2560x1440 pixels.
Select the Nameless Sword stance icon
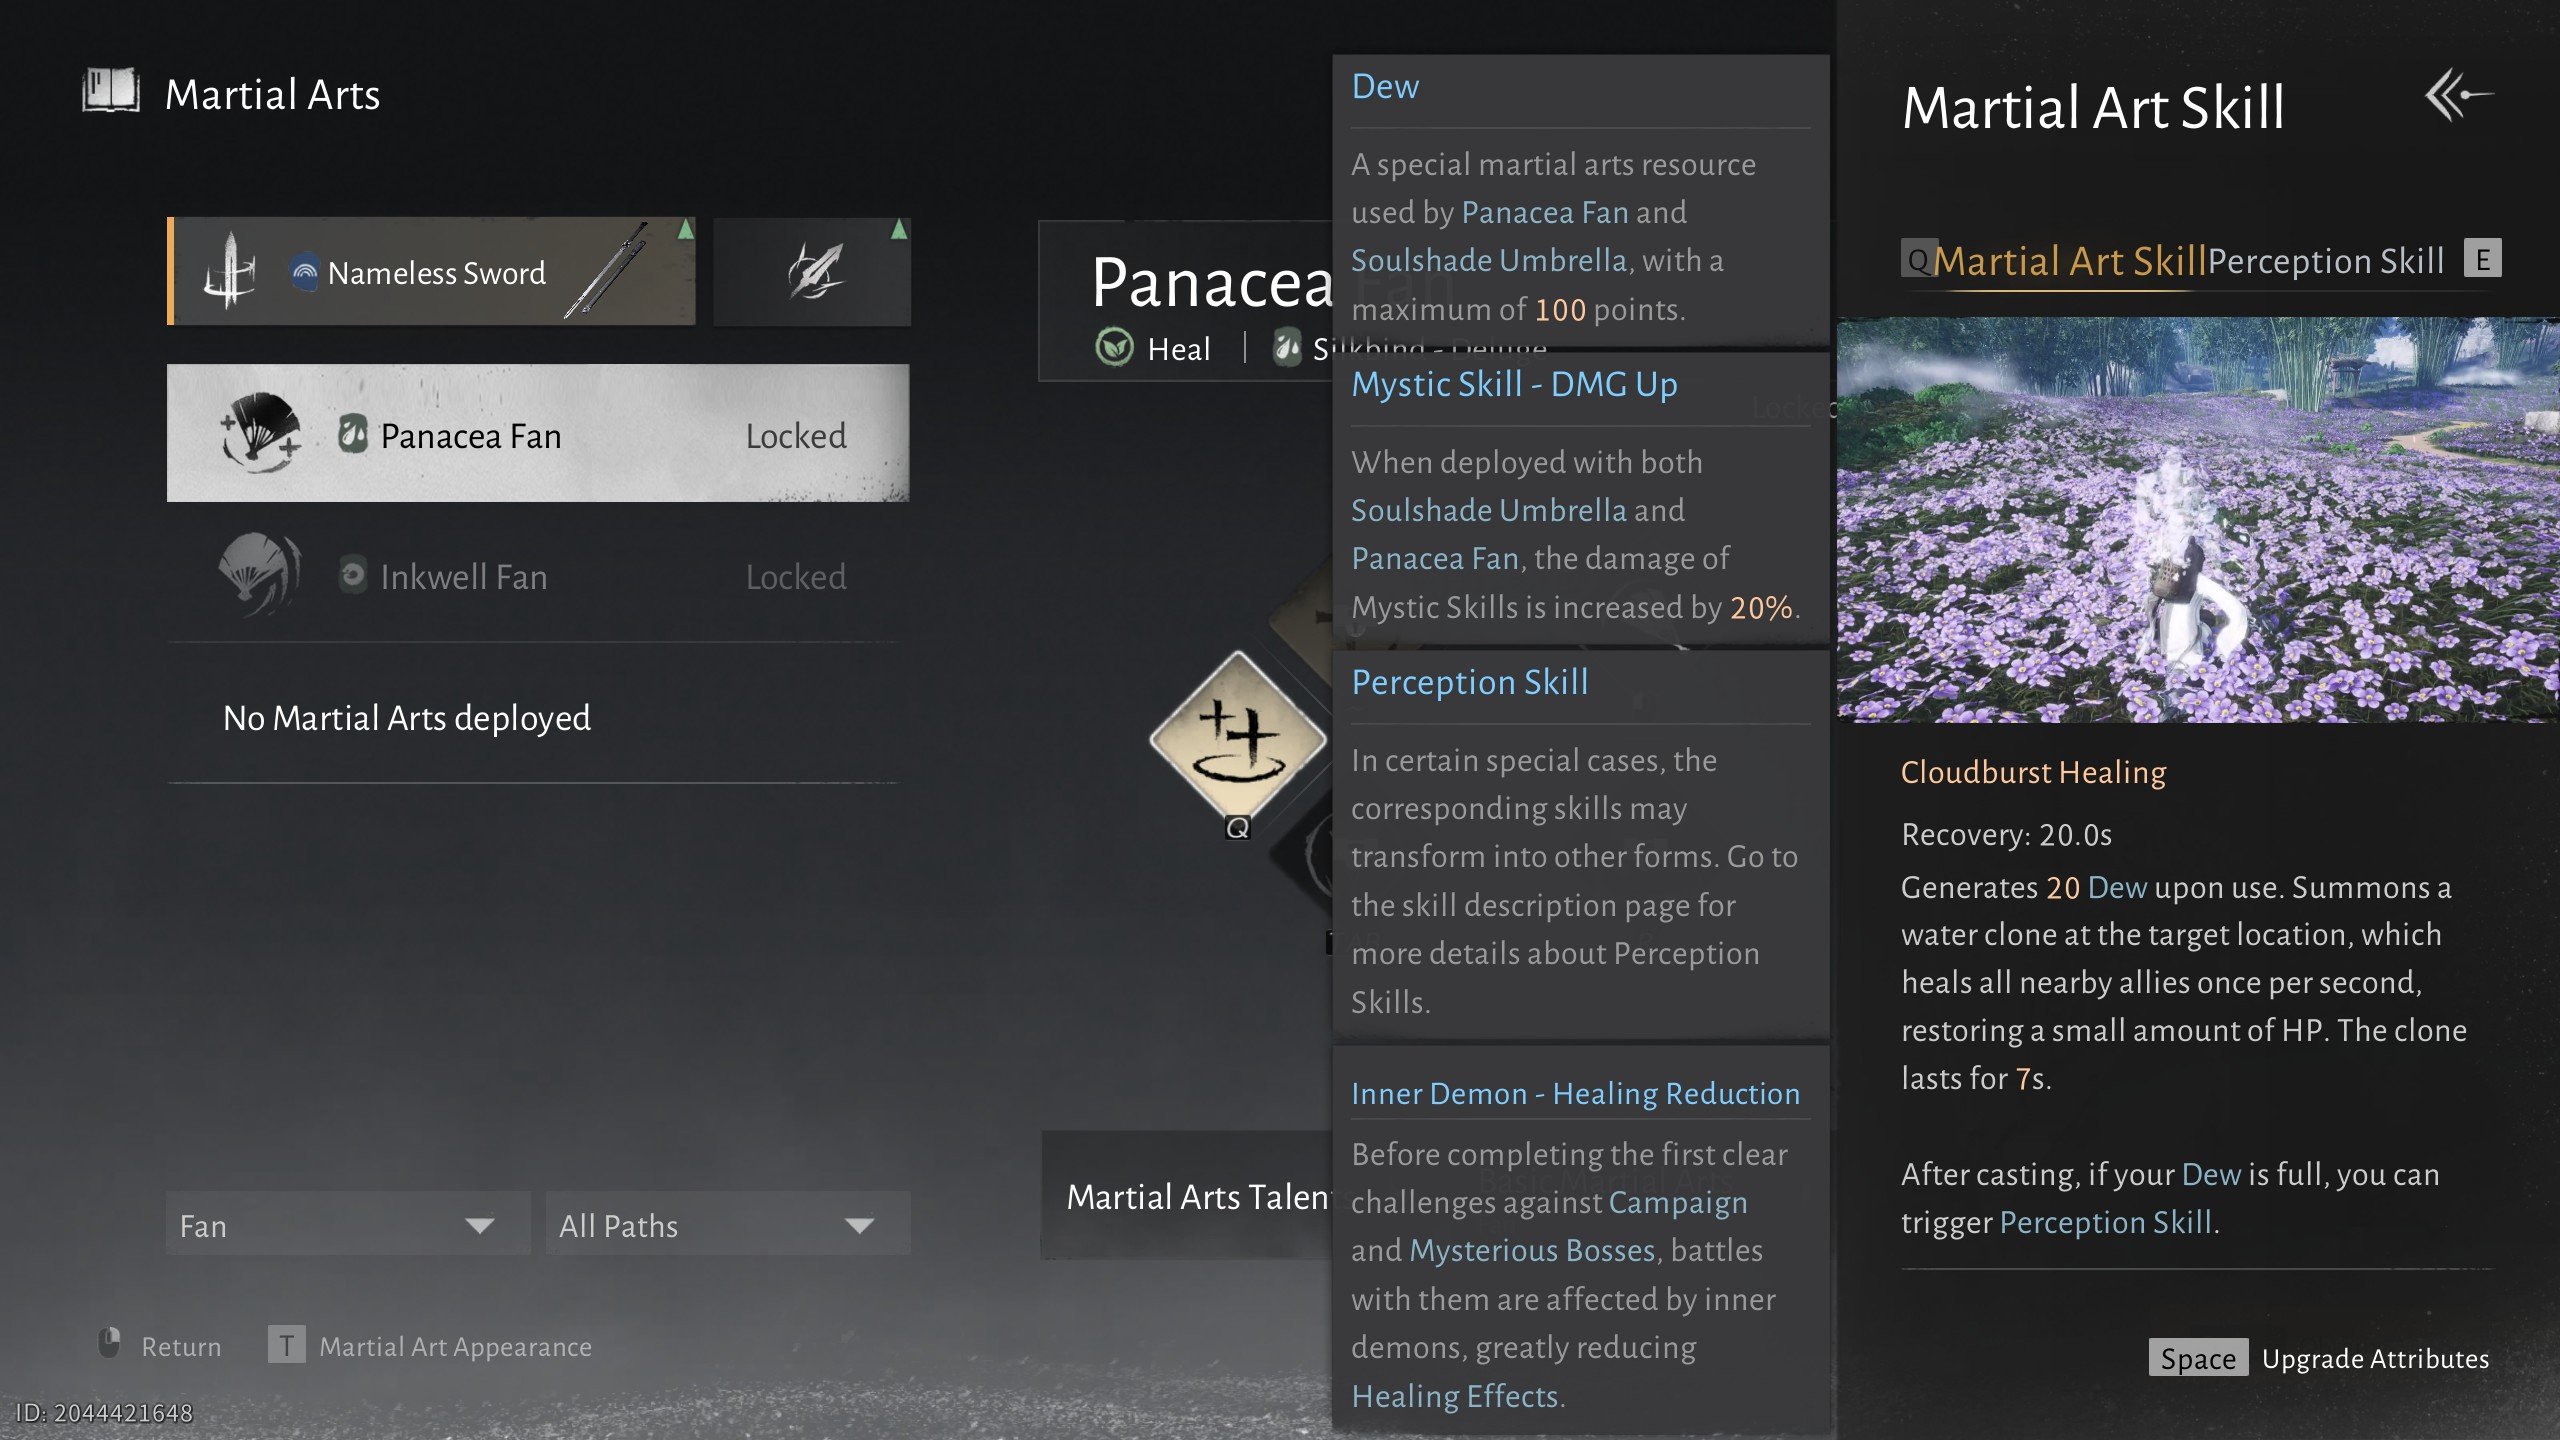(231, 272)
